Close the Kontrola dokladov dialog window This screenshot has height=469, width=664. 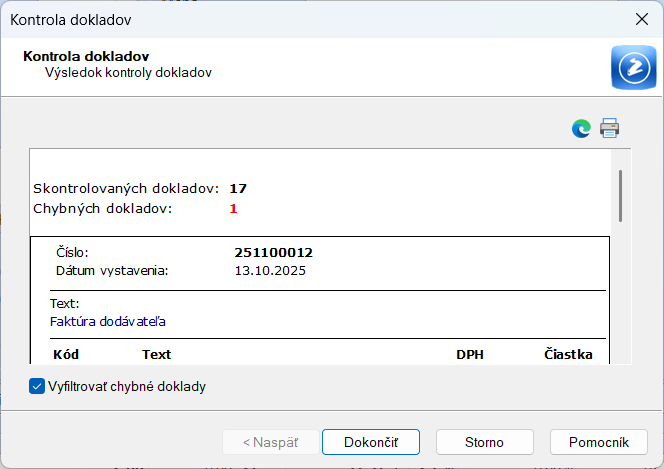click(x=641, y=19)
